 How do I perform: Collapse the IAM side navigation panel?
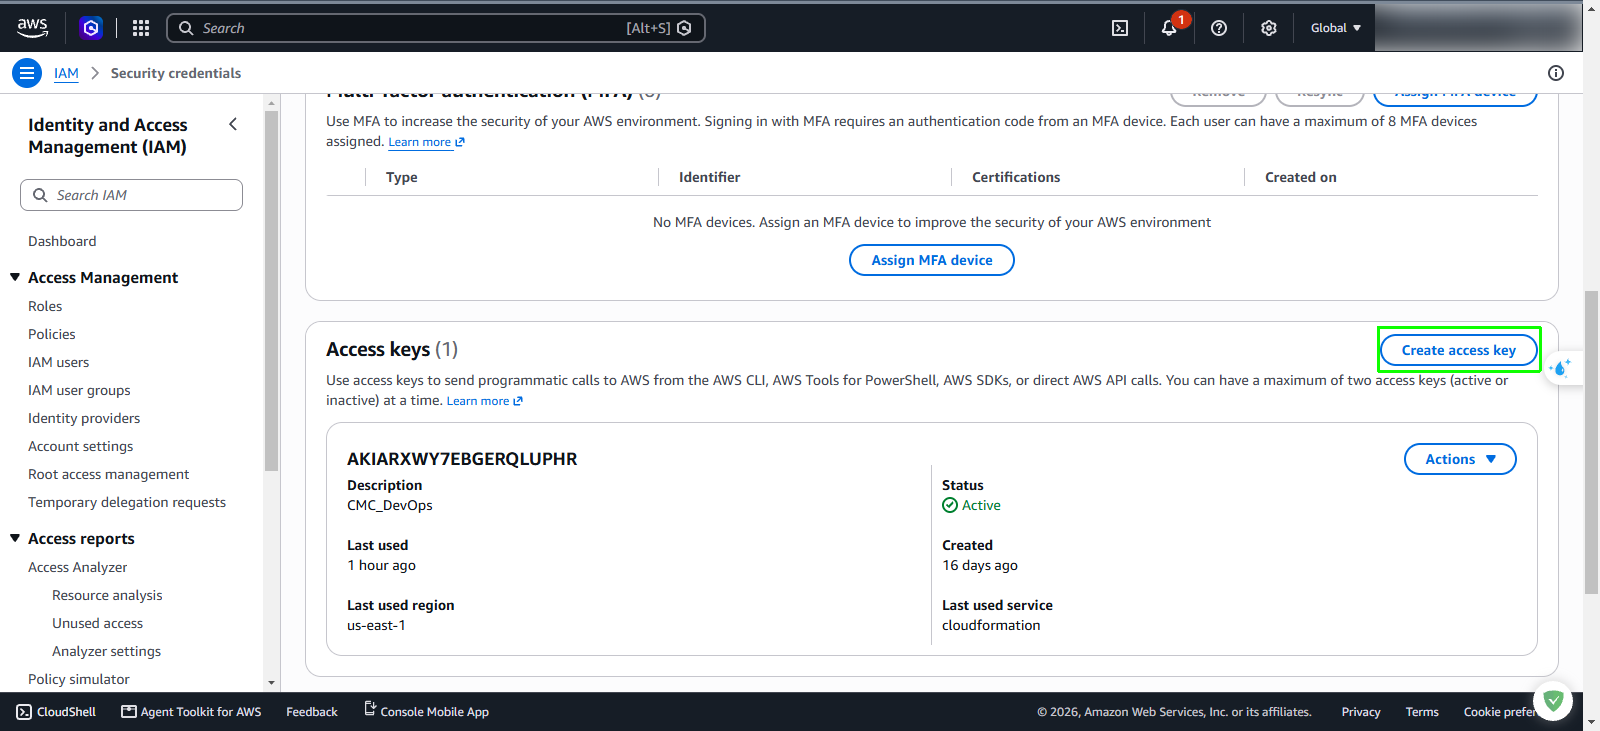click(233, 124)
